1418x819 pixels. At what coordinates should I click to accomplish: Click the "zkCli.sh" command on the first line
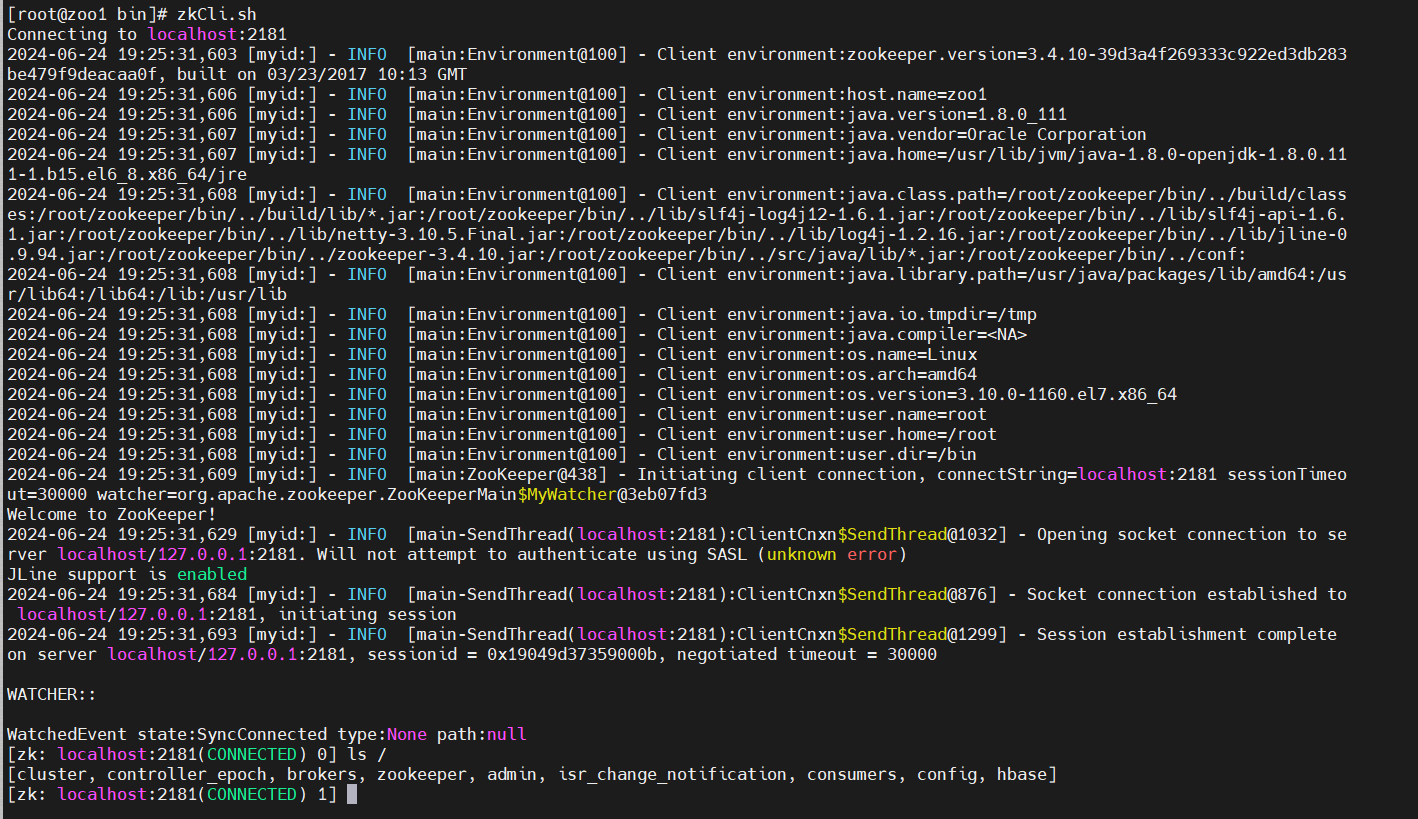[x=217, y=14]
